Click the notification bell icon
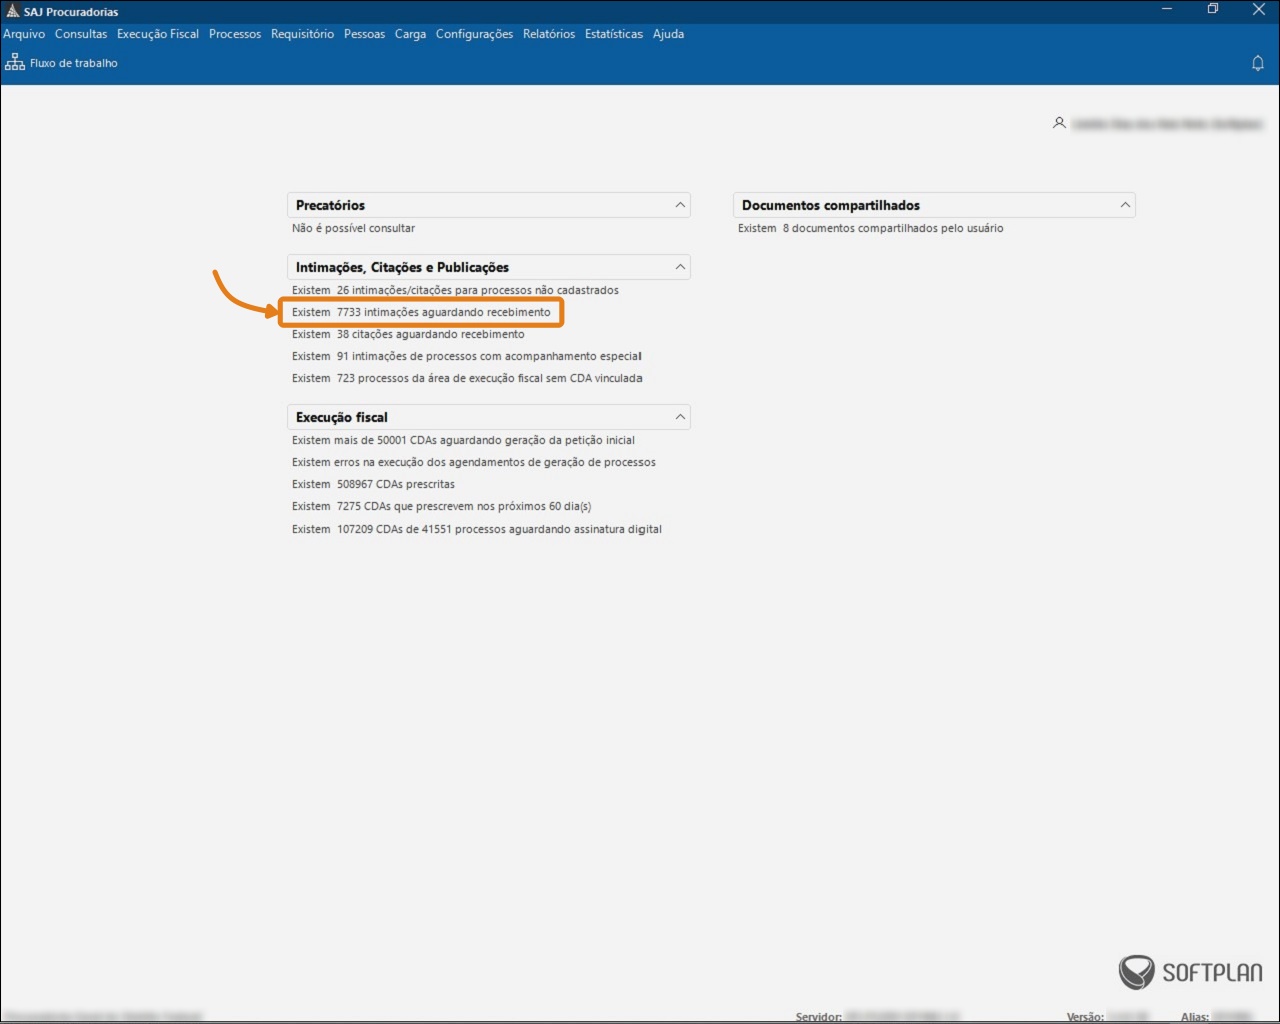The image size is (1280, 1024). pyautogui.click(x=1258, y=63)
